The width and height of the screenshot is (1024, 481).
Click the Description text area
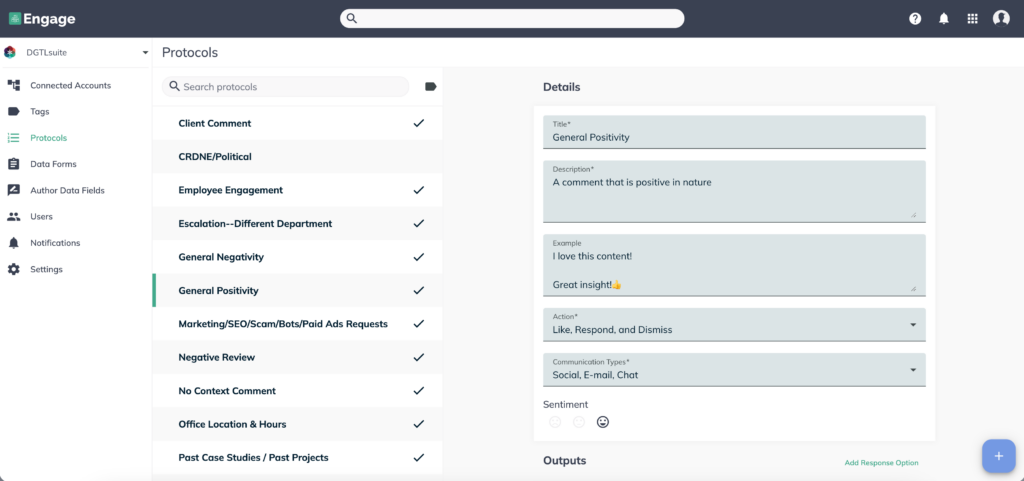(x=734, y=191)
